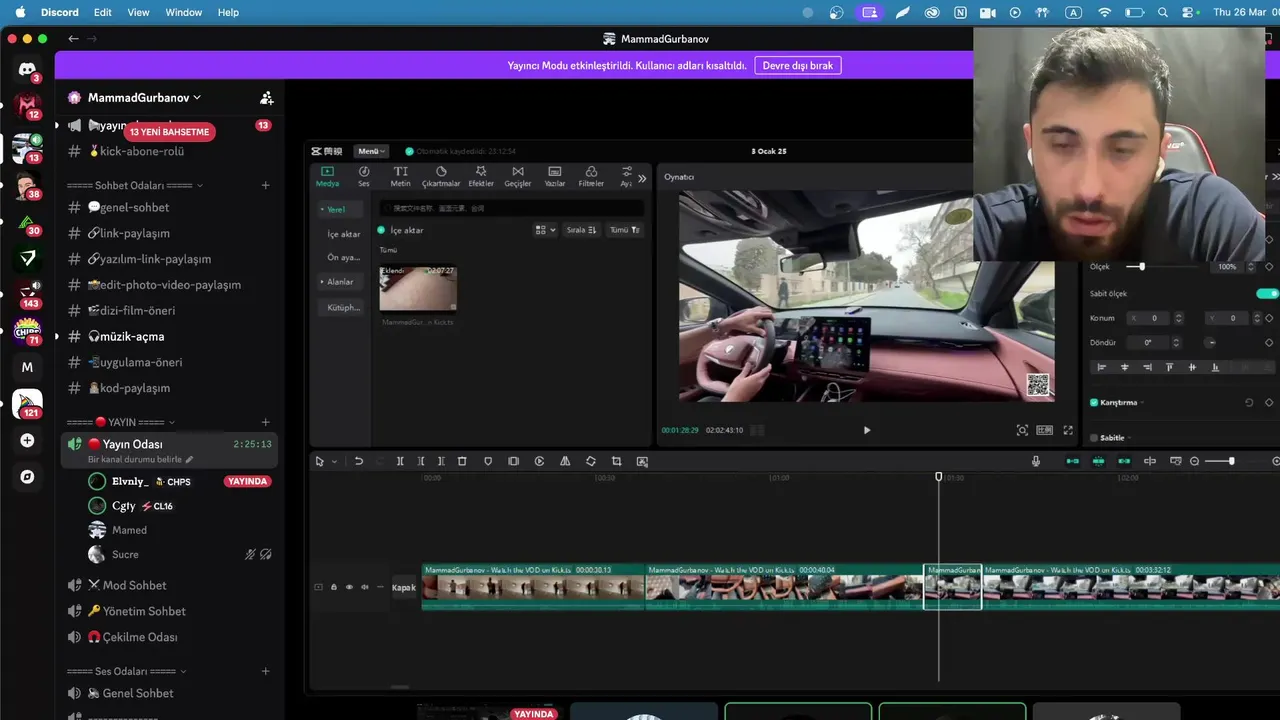1280x720 pixels.
Task: Click the 13 YENİ BAHSETME pill
Action: 169,132
